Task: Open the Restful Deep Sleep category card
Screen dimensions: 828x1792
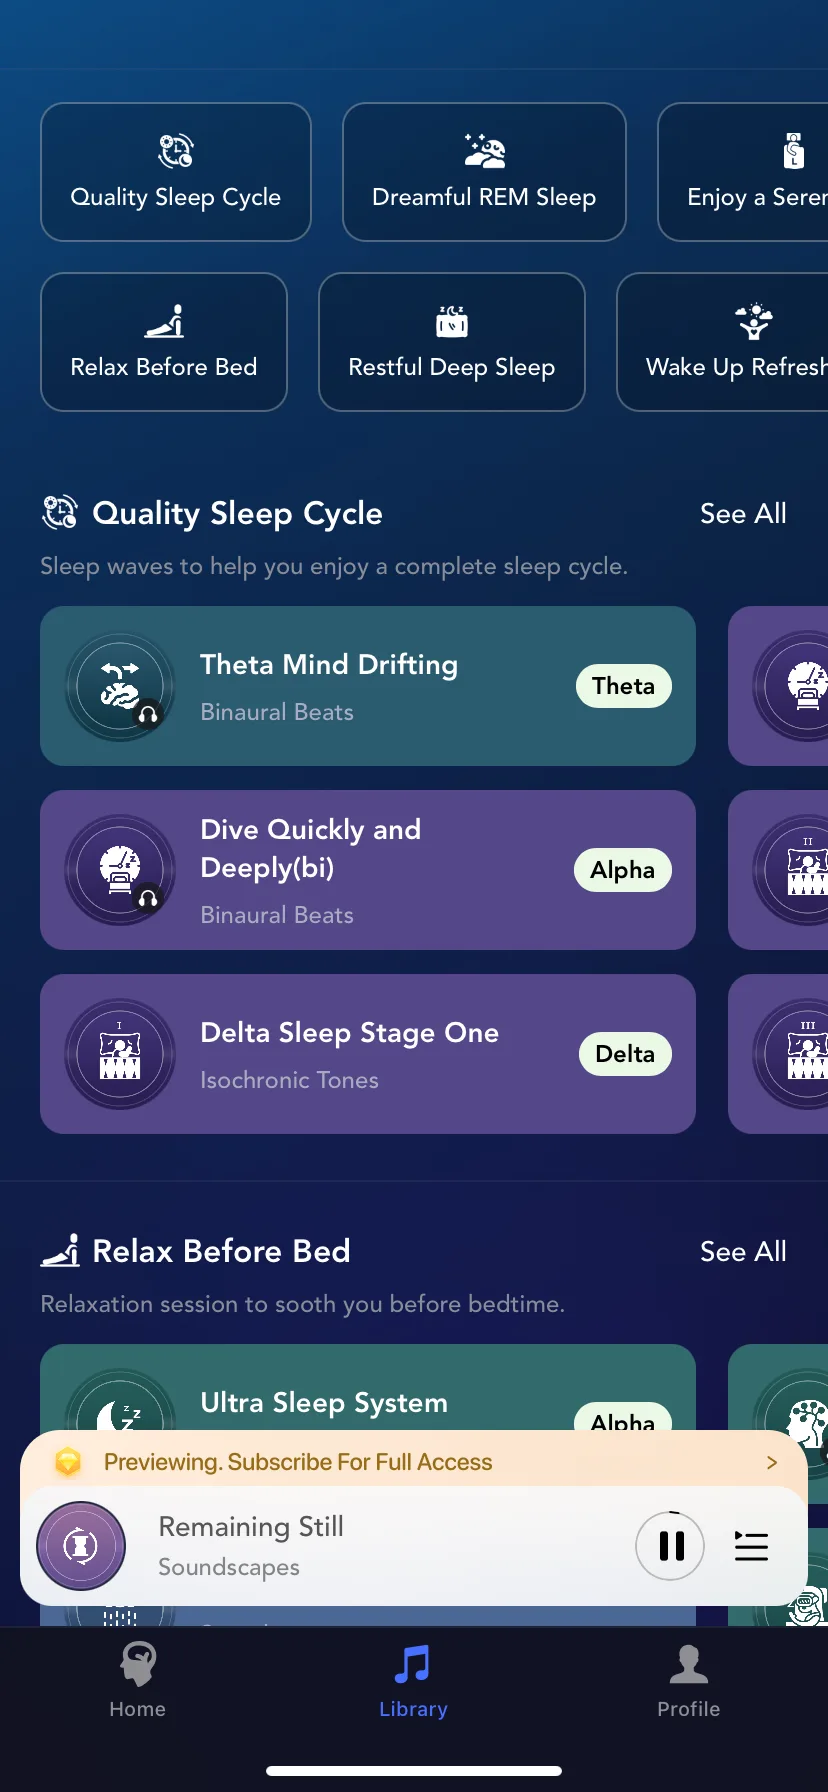Action: (452, 342)
